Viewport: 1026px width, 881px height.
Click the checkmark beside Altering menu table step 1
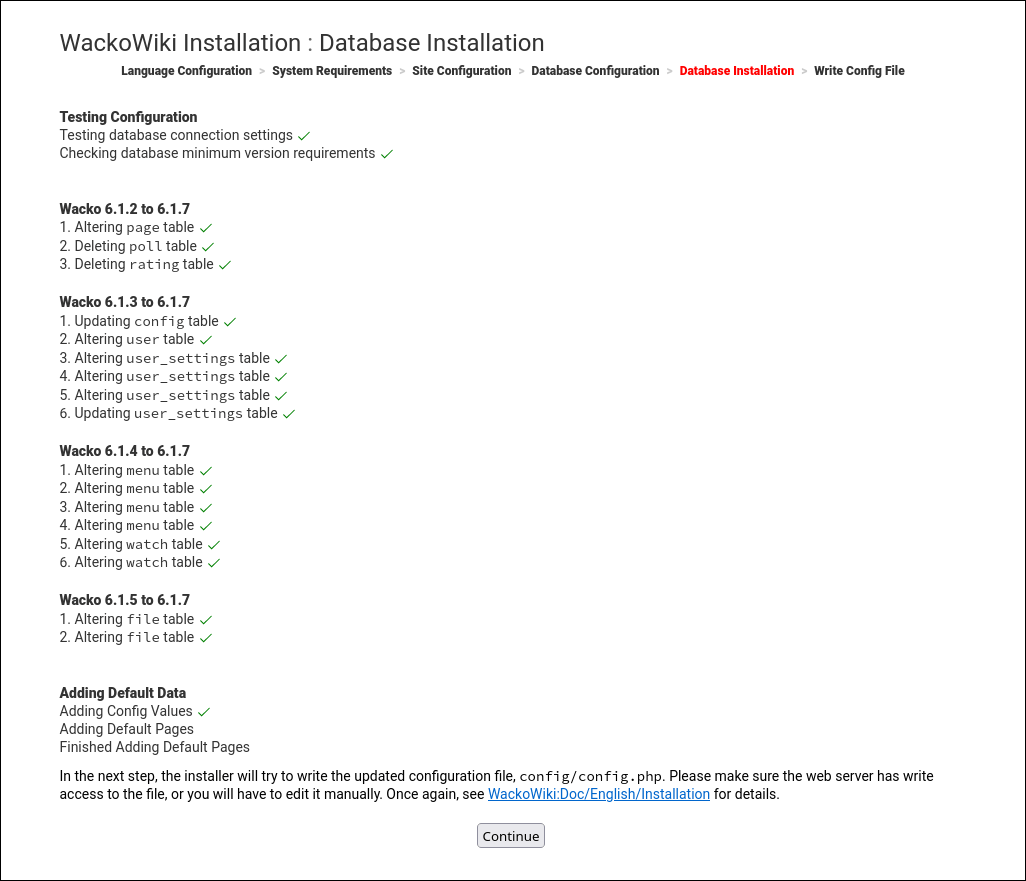[206, 470]
